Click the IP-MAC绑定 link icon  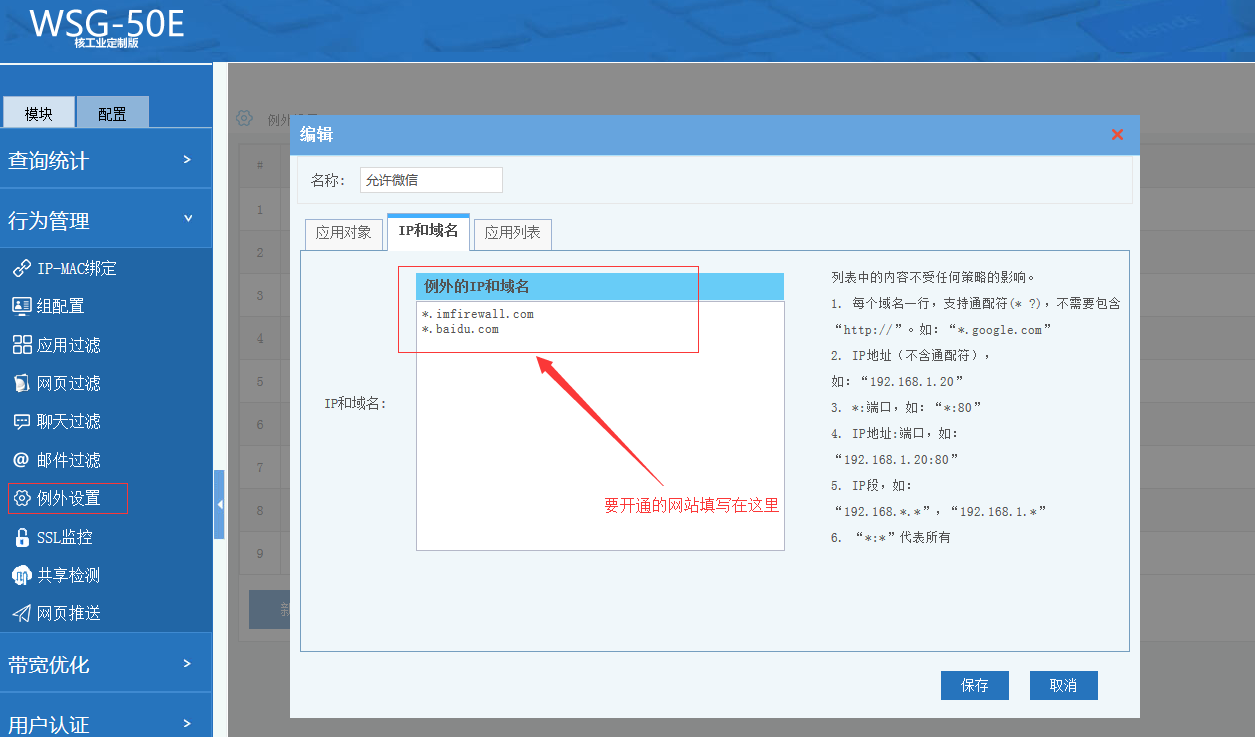coord(21,269)
